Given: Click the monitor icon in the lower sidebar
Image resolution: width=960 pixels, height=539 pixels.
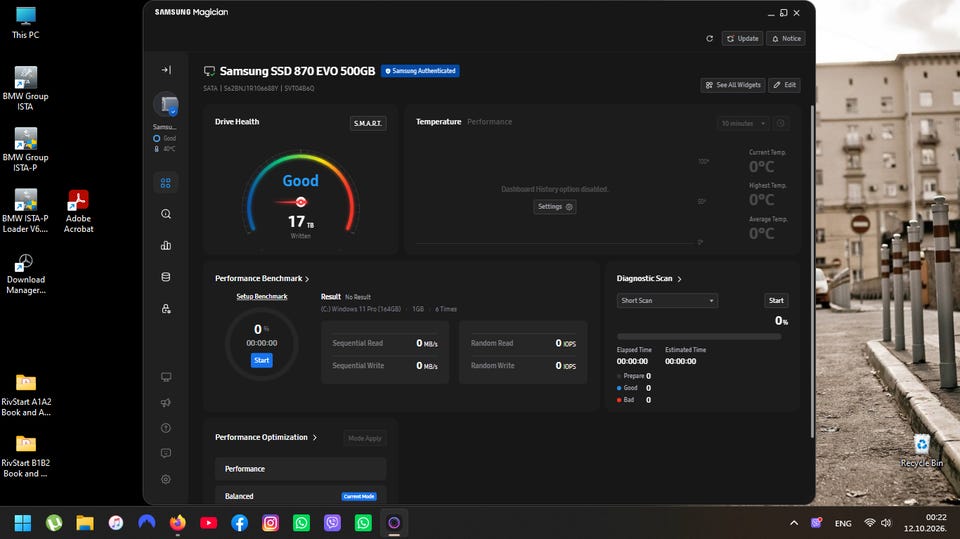Looking at the screenshot, I should [x=165, y=377].
